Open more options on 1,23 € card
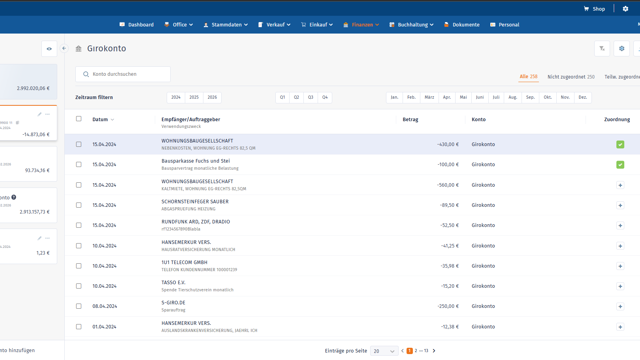The height and width of the screenshot is (360, 640). [x=47, y=238]
